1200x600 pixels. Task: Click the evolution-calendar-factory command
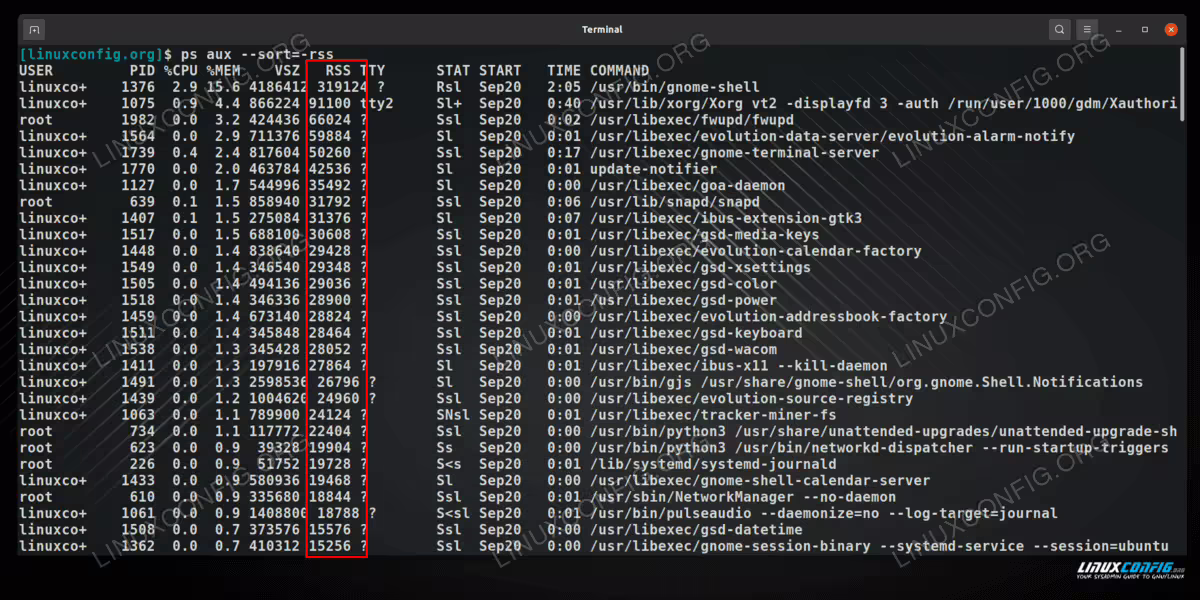(x=756, y=251)
